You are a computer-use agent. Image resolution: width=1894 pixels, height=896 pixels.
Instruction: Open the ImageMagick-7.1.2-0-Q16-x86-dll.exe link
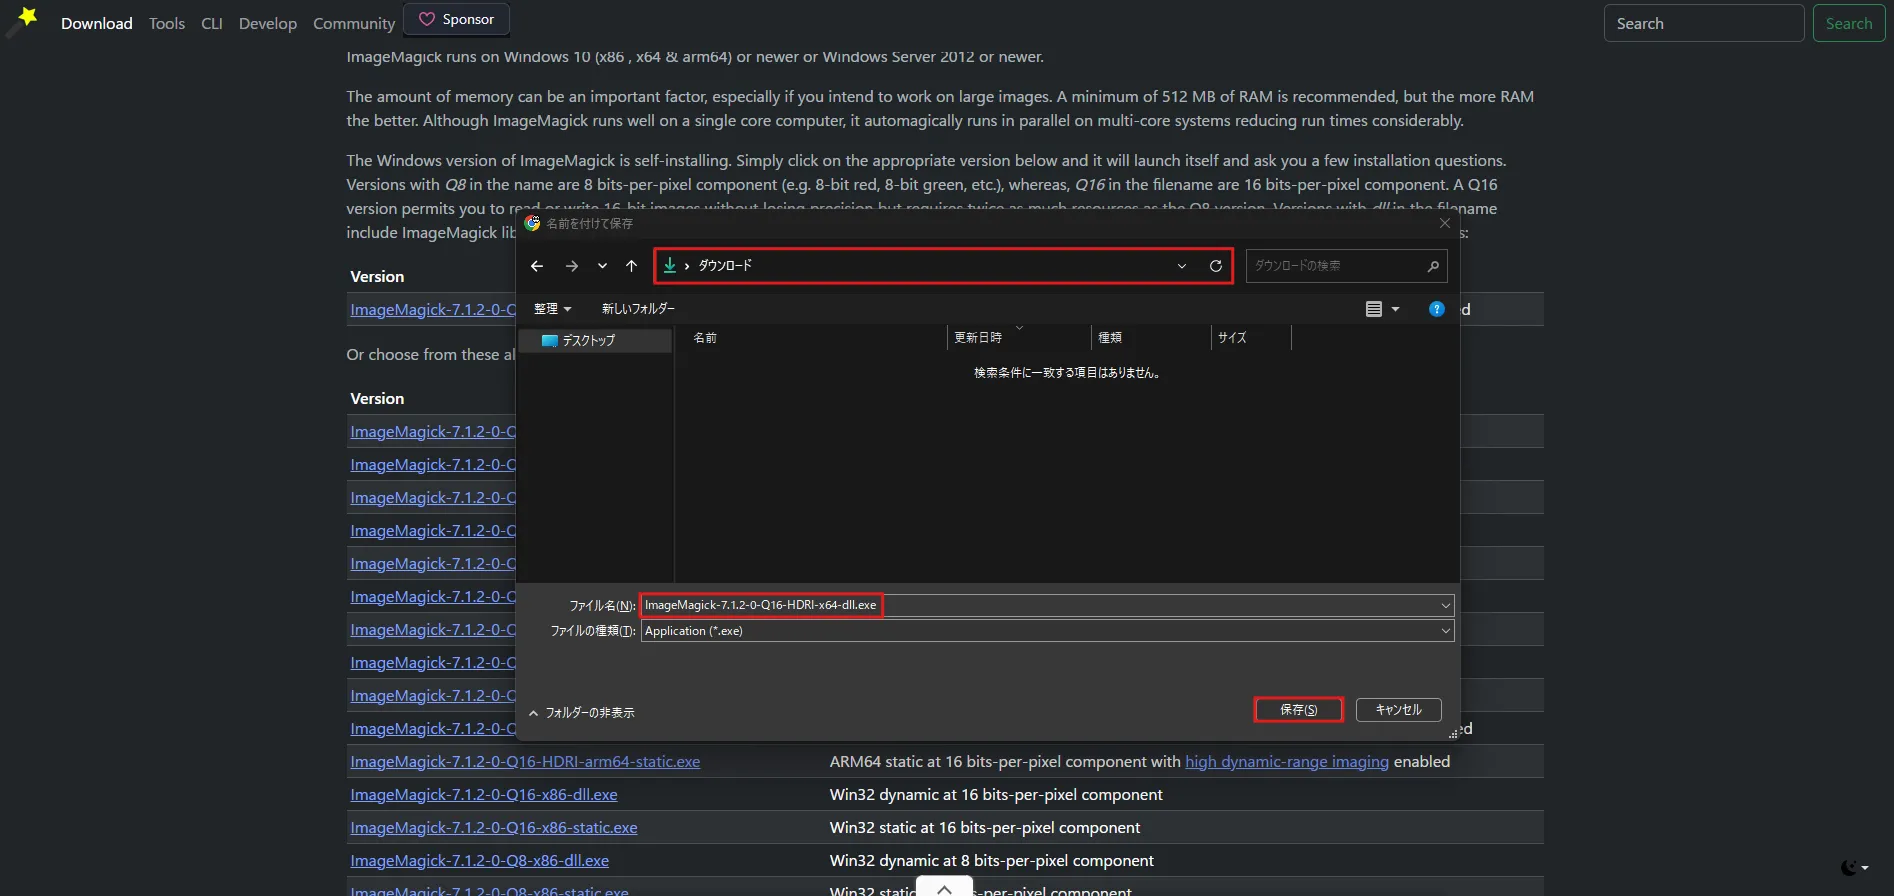(484, 795)
